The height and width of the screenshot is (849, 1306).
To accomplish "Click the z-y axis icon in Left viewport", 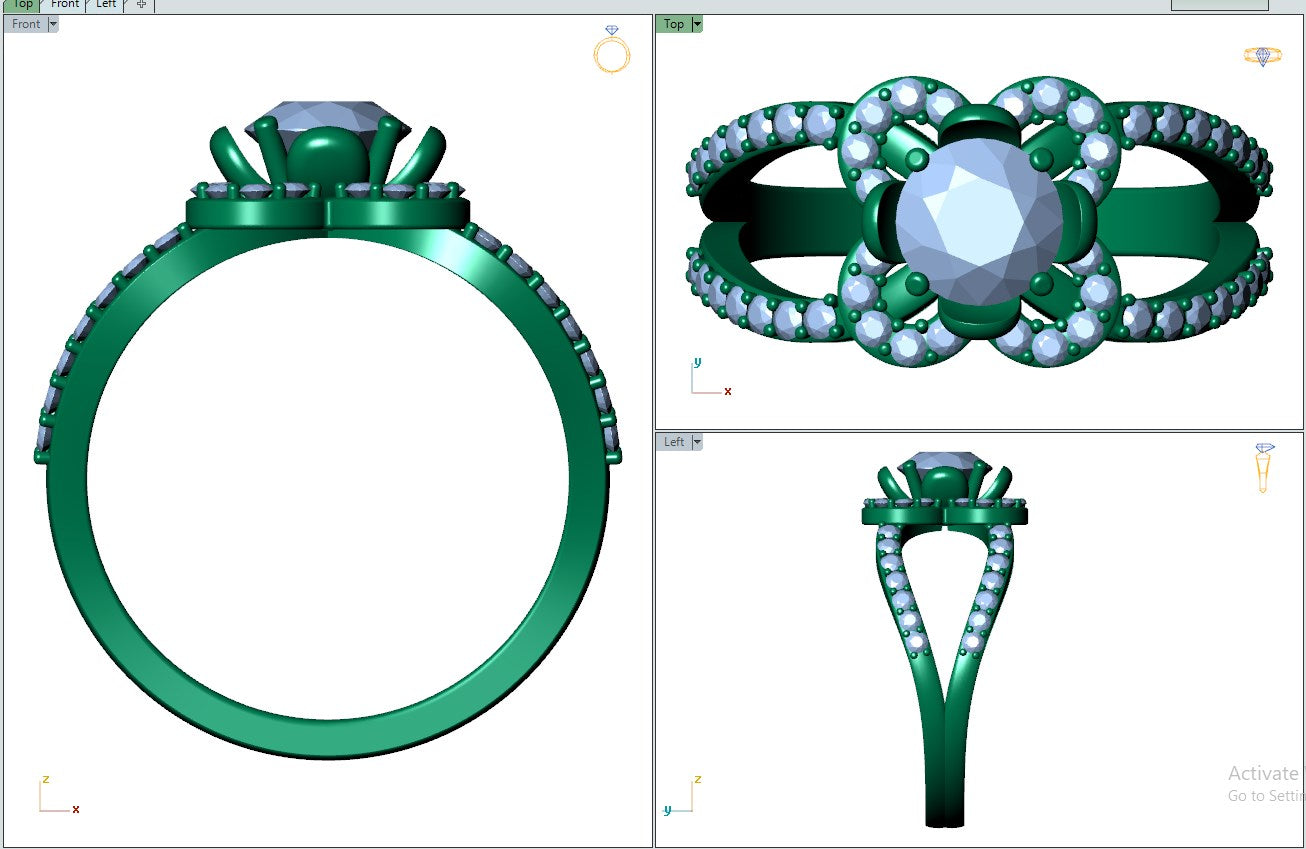I will click(680, 797).
